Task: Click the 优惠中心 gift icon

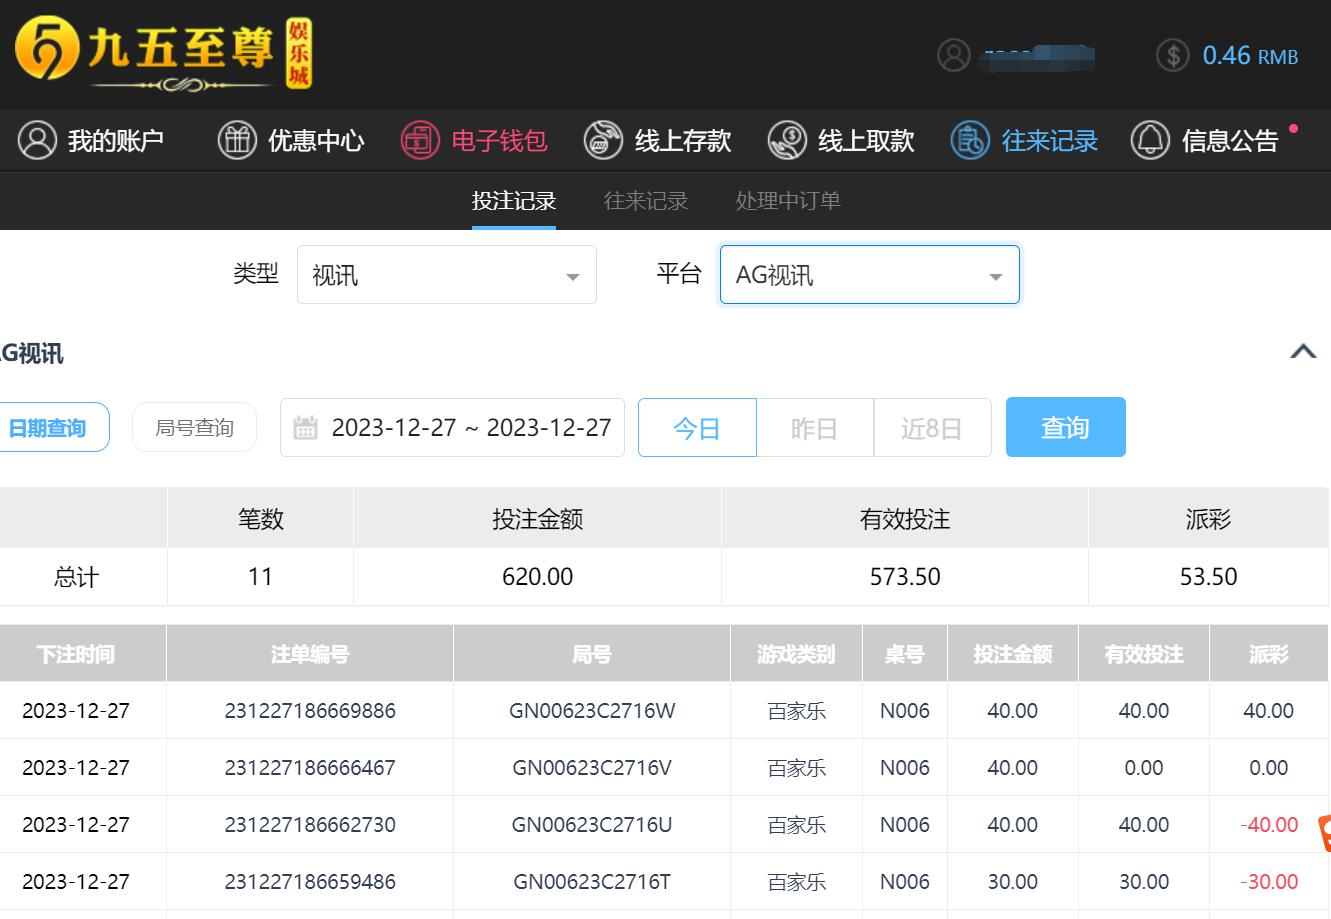Action: pos(237,140)
